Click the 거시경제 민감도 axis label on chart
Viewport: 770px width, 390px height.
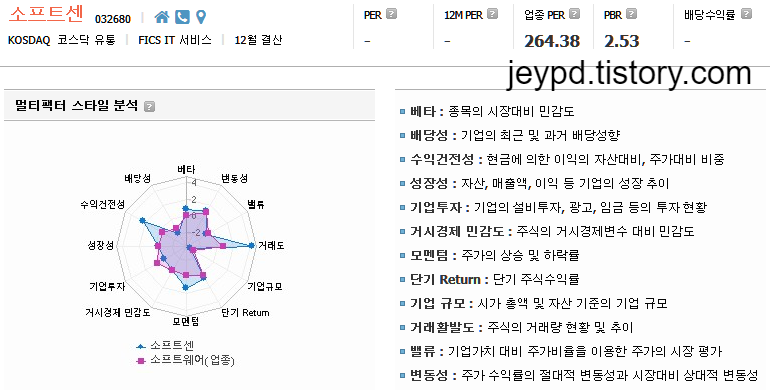[x=118, y=312]
